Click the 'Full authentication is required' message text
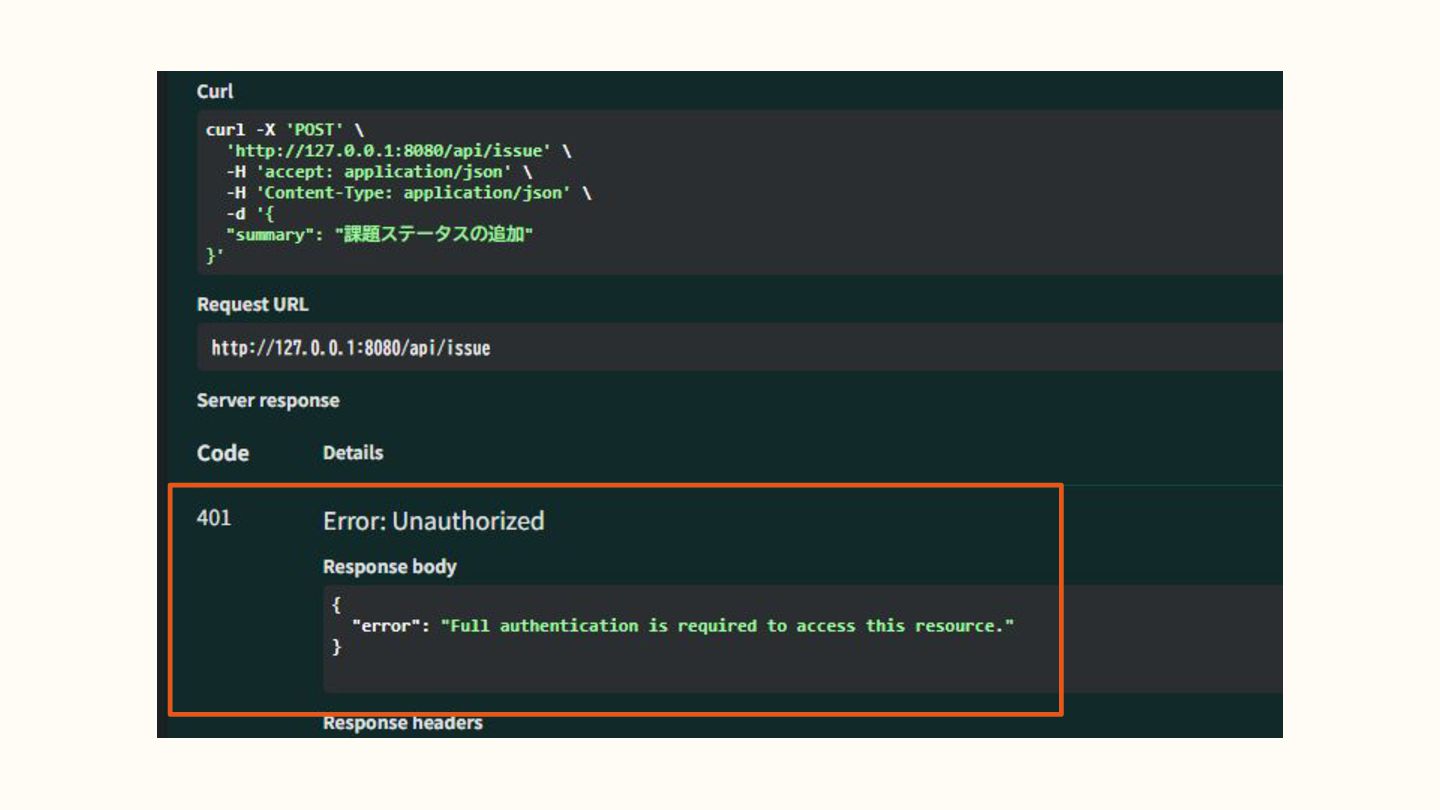 pos(727,626)
